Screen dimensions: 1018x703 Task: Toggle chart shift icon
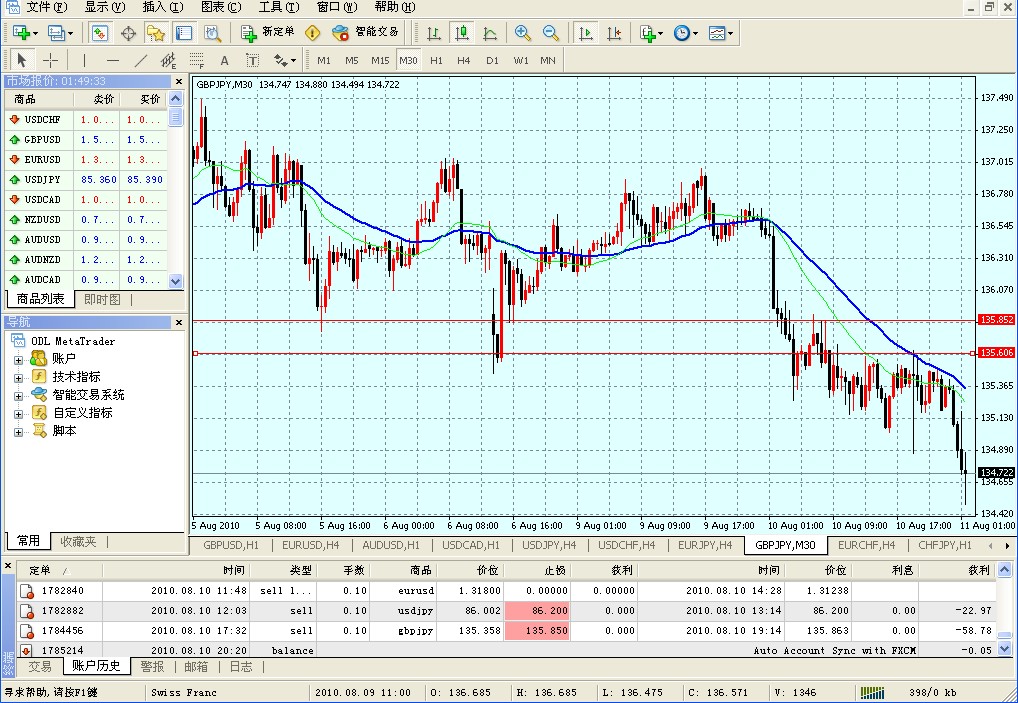click(x=614, y=32)
